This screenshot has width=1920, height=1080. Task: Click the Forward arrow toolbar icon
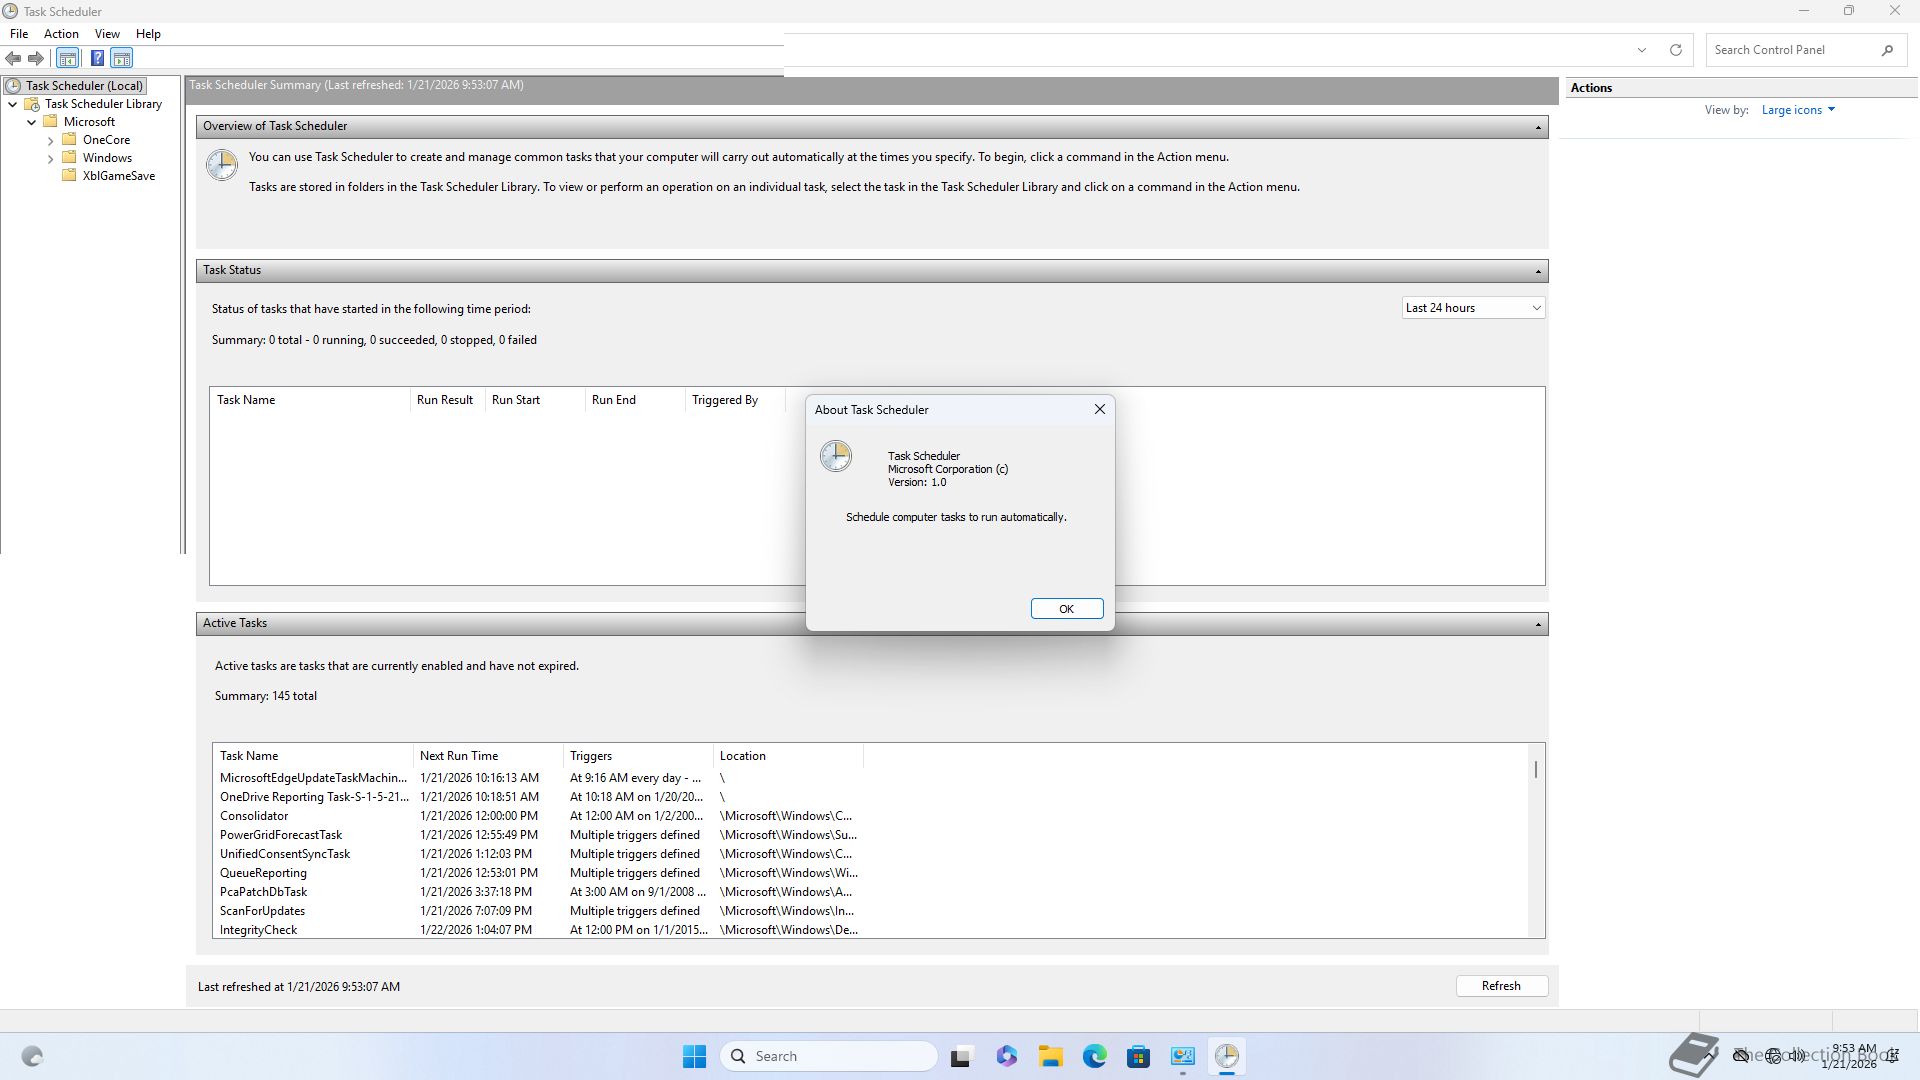click(36, 58)
